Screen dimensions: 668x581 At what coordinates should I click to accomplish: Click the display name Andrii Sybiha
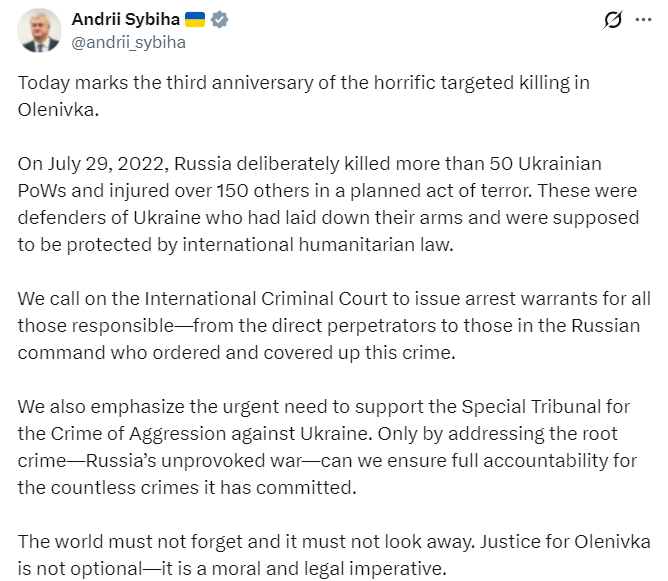tap(124, 20)
